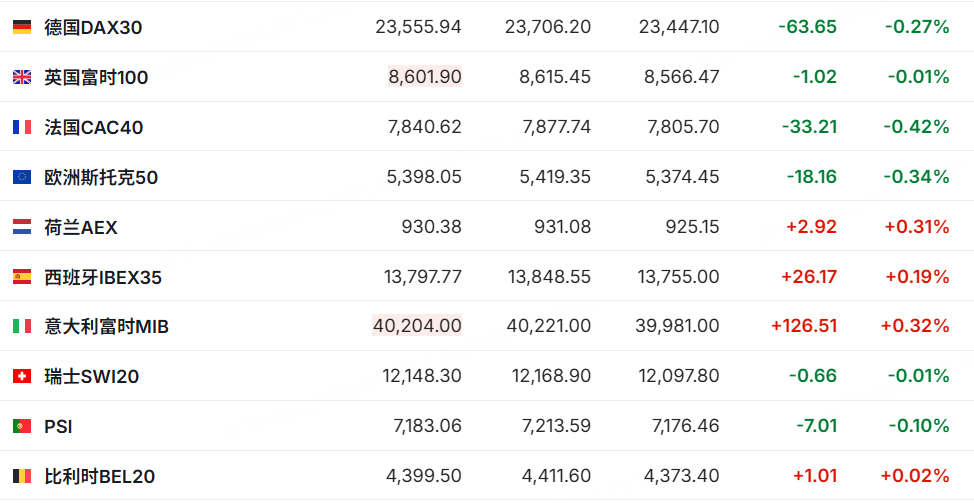Screen dimensions: 974x503
Task: Open the 西班牙IBEX35 index link
Action: (103, 277)
